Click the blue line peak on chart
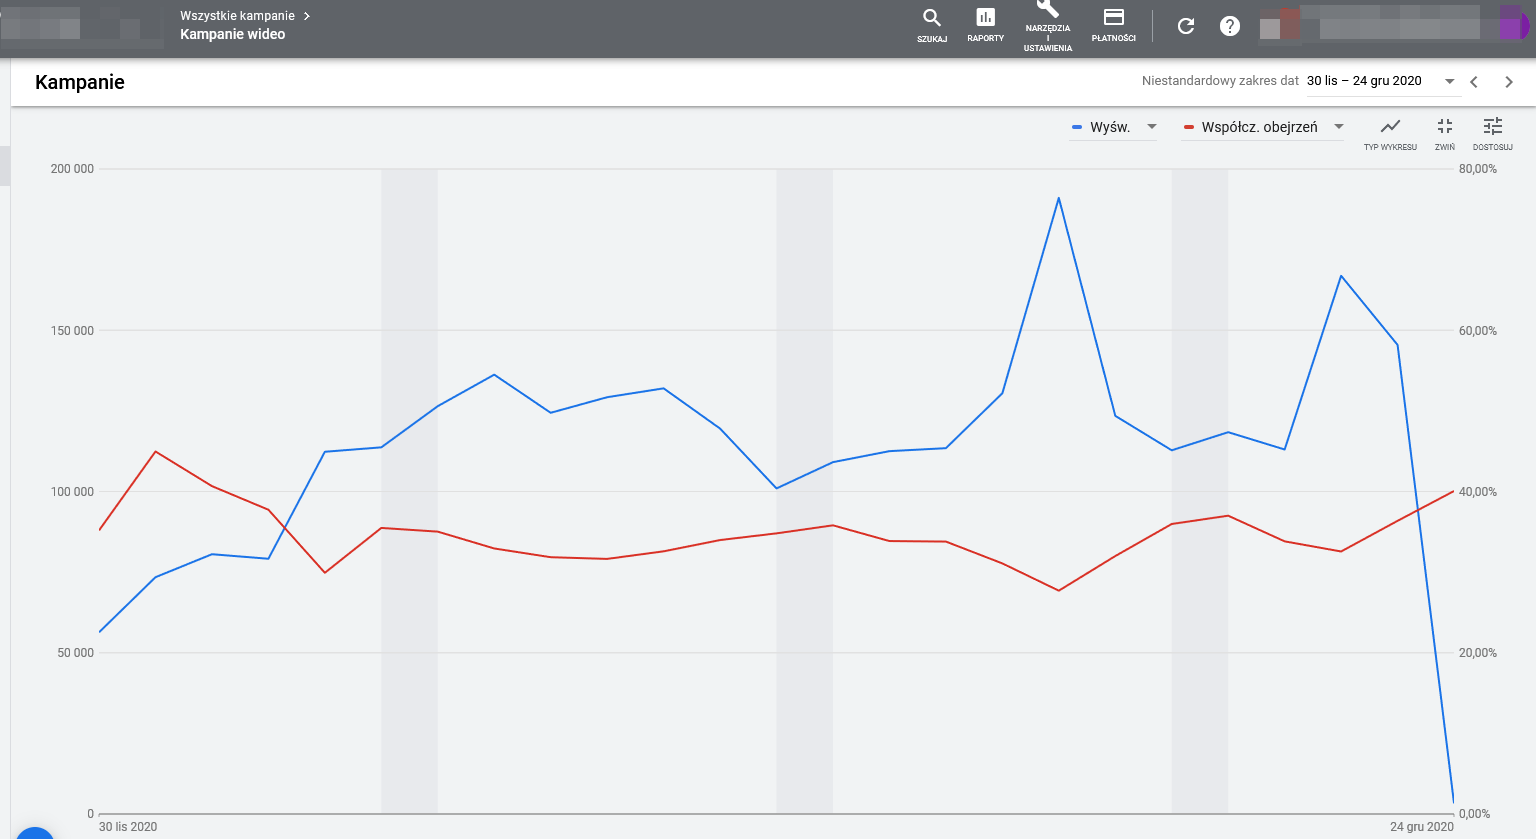Image resolution: width=1536 pixels, height=839 pixels. click(x=1059, y=198)
